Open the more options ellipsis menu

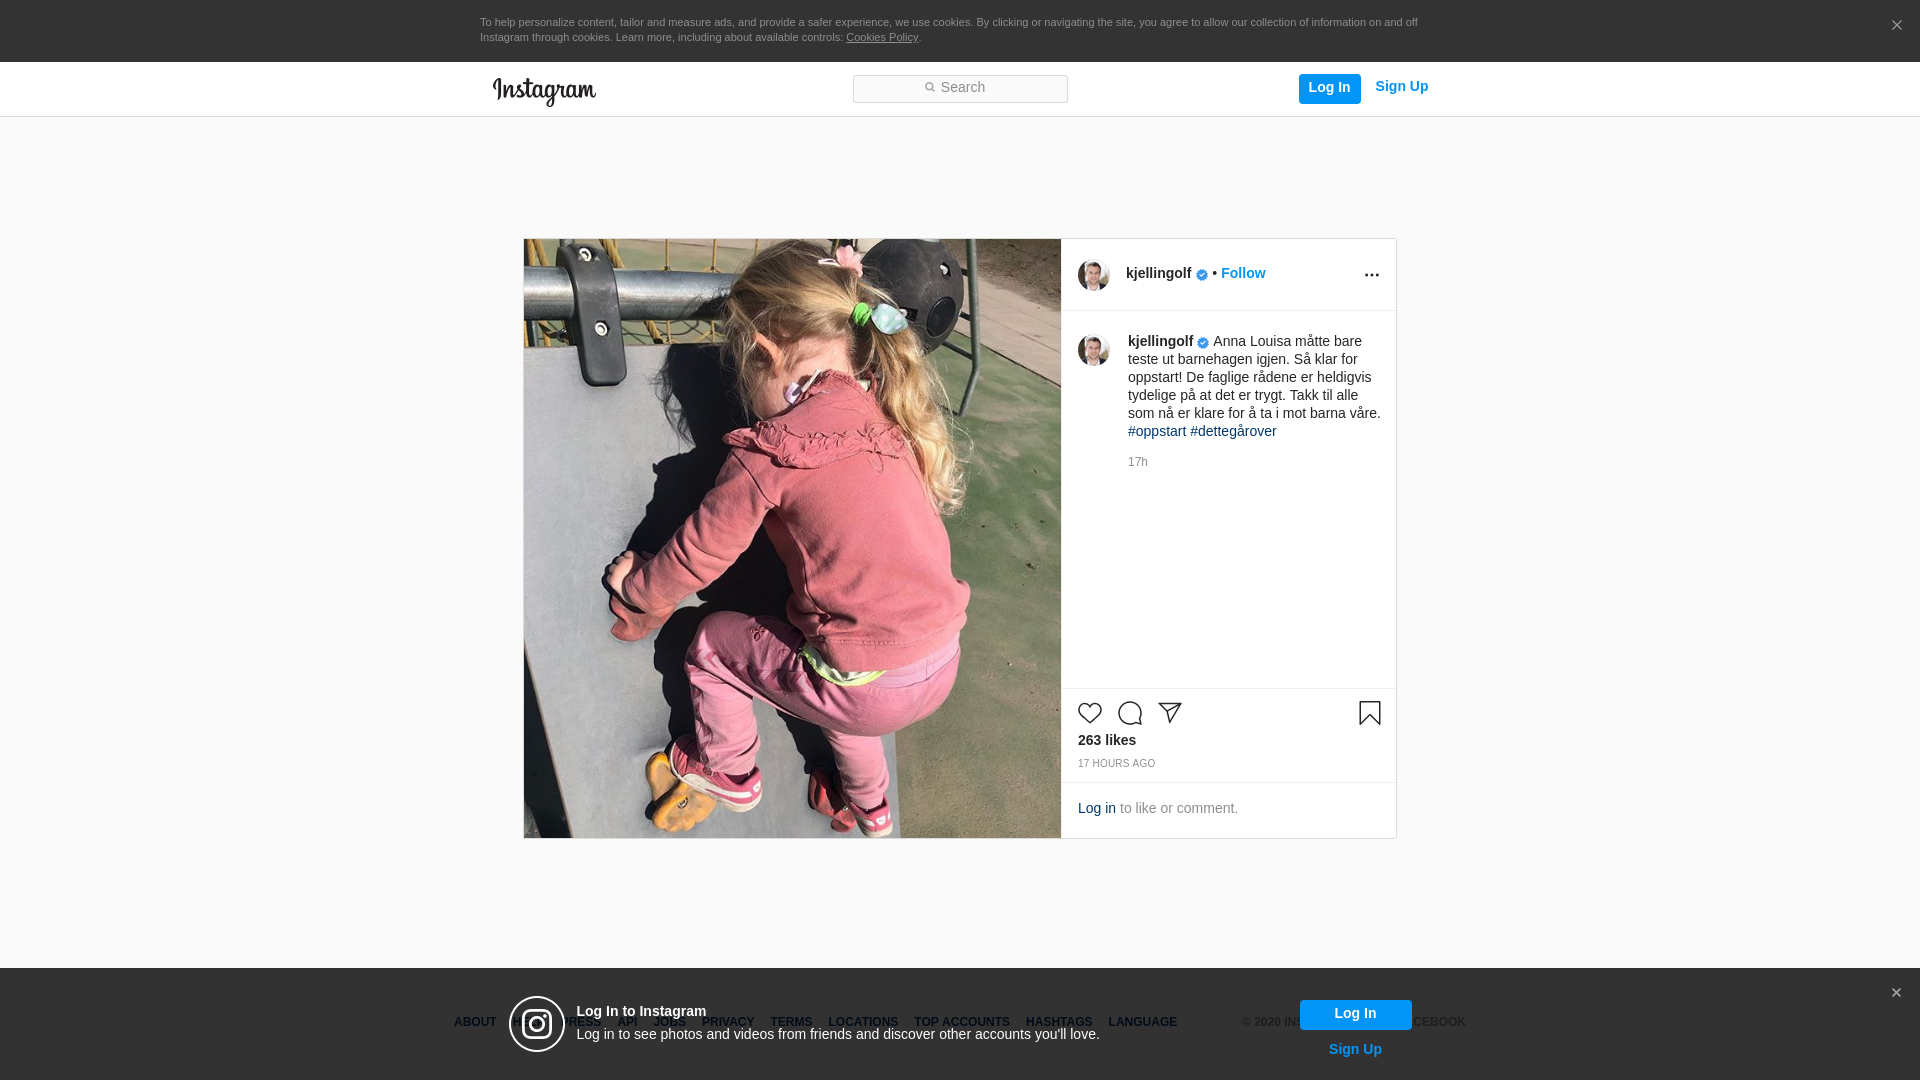pos(1371,275)
